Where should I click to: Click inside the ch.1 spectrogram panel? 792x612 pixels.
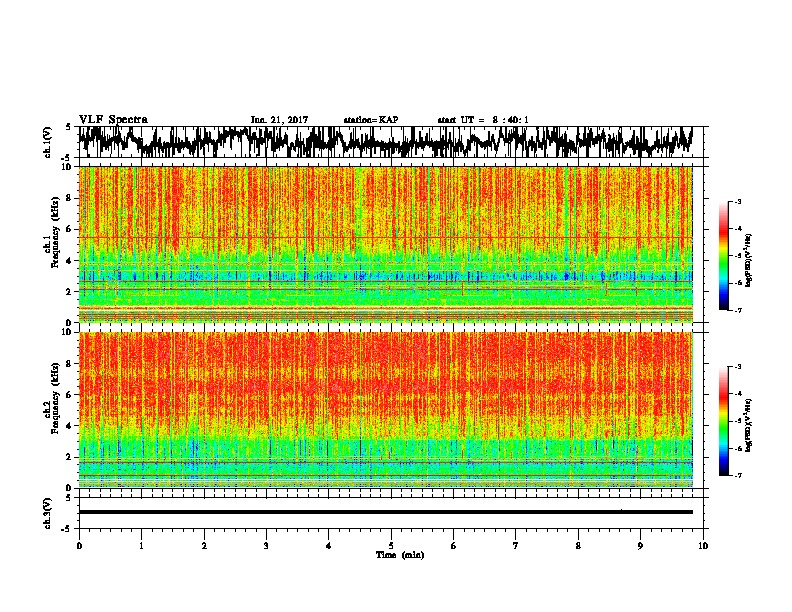385,244
